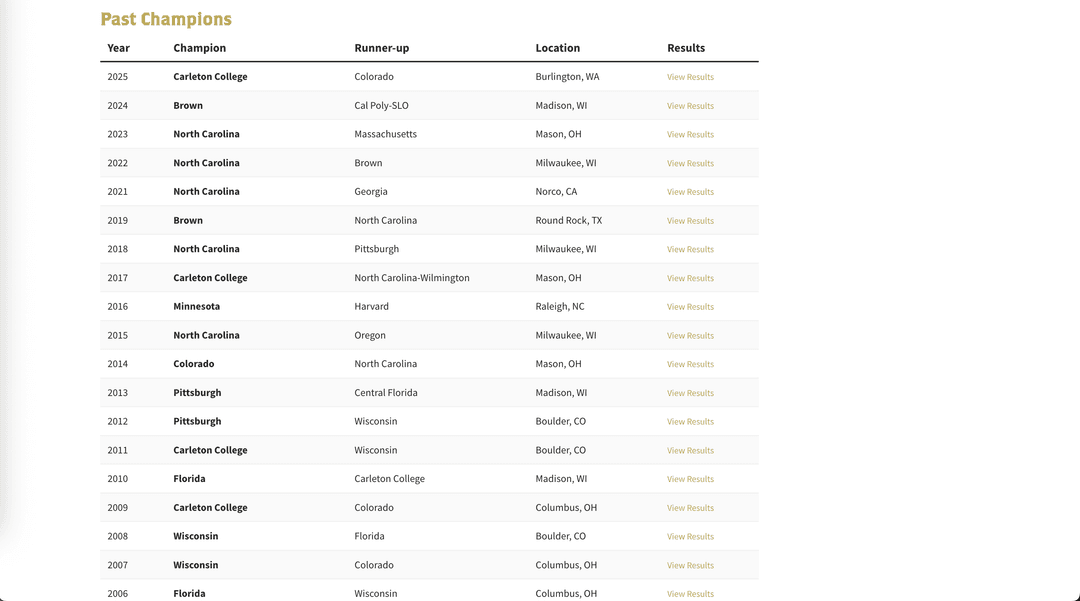
Task: Open View Results for 2012 row
Action: point(690,422)
